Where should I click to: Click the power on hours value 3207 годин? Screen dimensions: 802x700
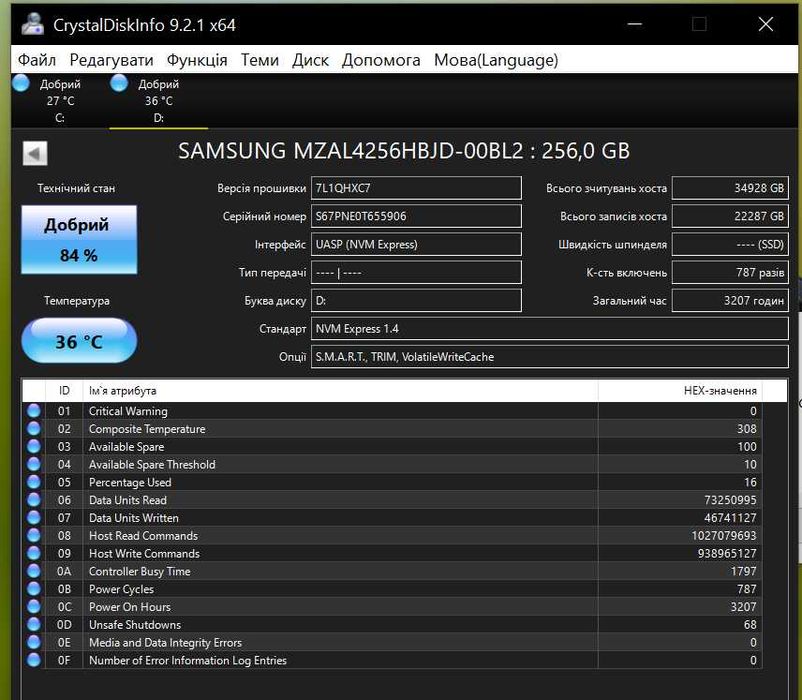730,301
